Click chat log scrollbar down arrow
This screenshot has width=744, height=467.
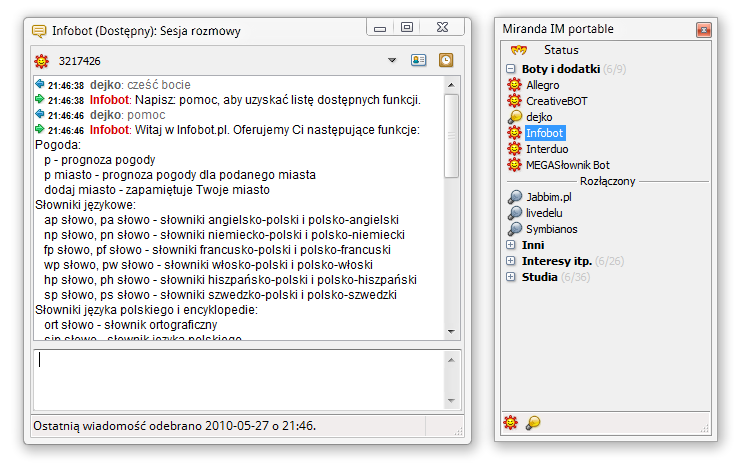pos(451,331)
